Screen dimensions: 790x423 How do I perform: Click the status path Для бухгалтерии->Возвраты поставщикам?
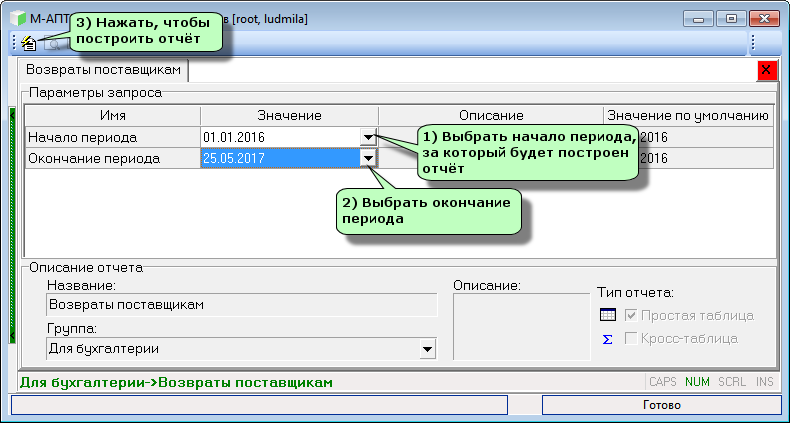point(176,383)
